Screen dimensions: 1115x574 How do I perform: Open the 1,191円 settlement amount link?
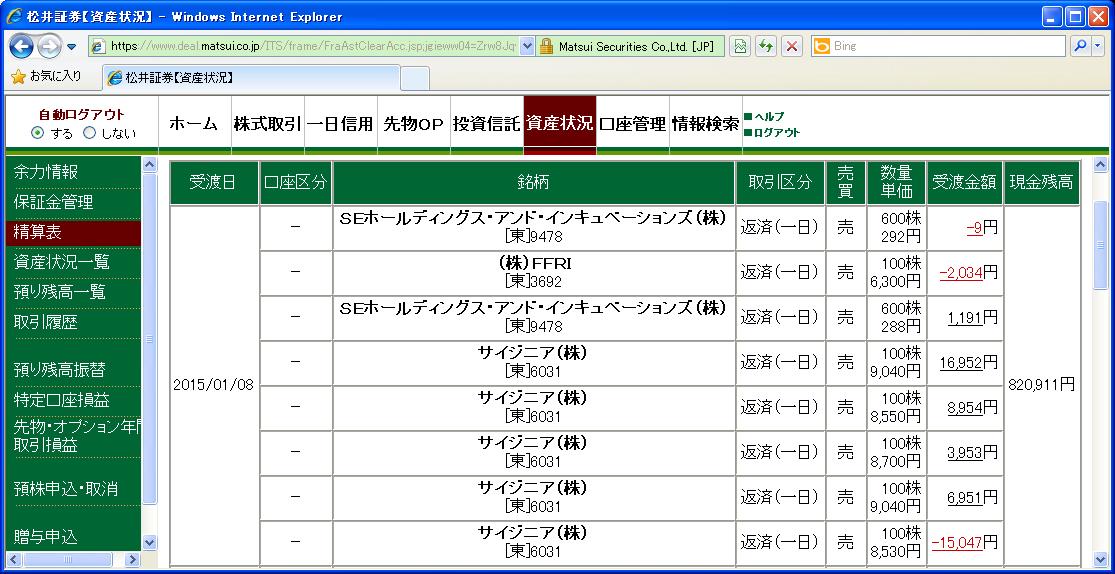point(965,317)
